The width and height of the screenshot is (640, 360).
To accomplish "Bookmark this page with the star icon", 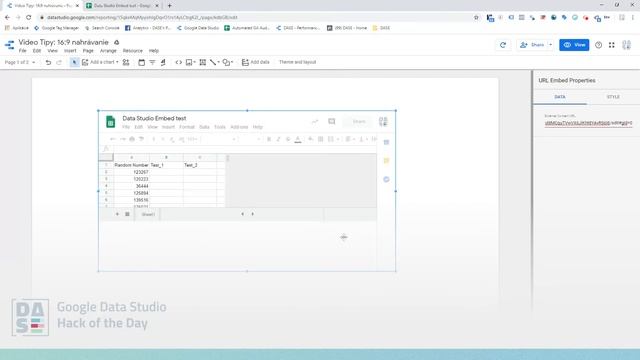I will [476, 18].
